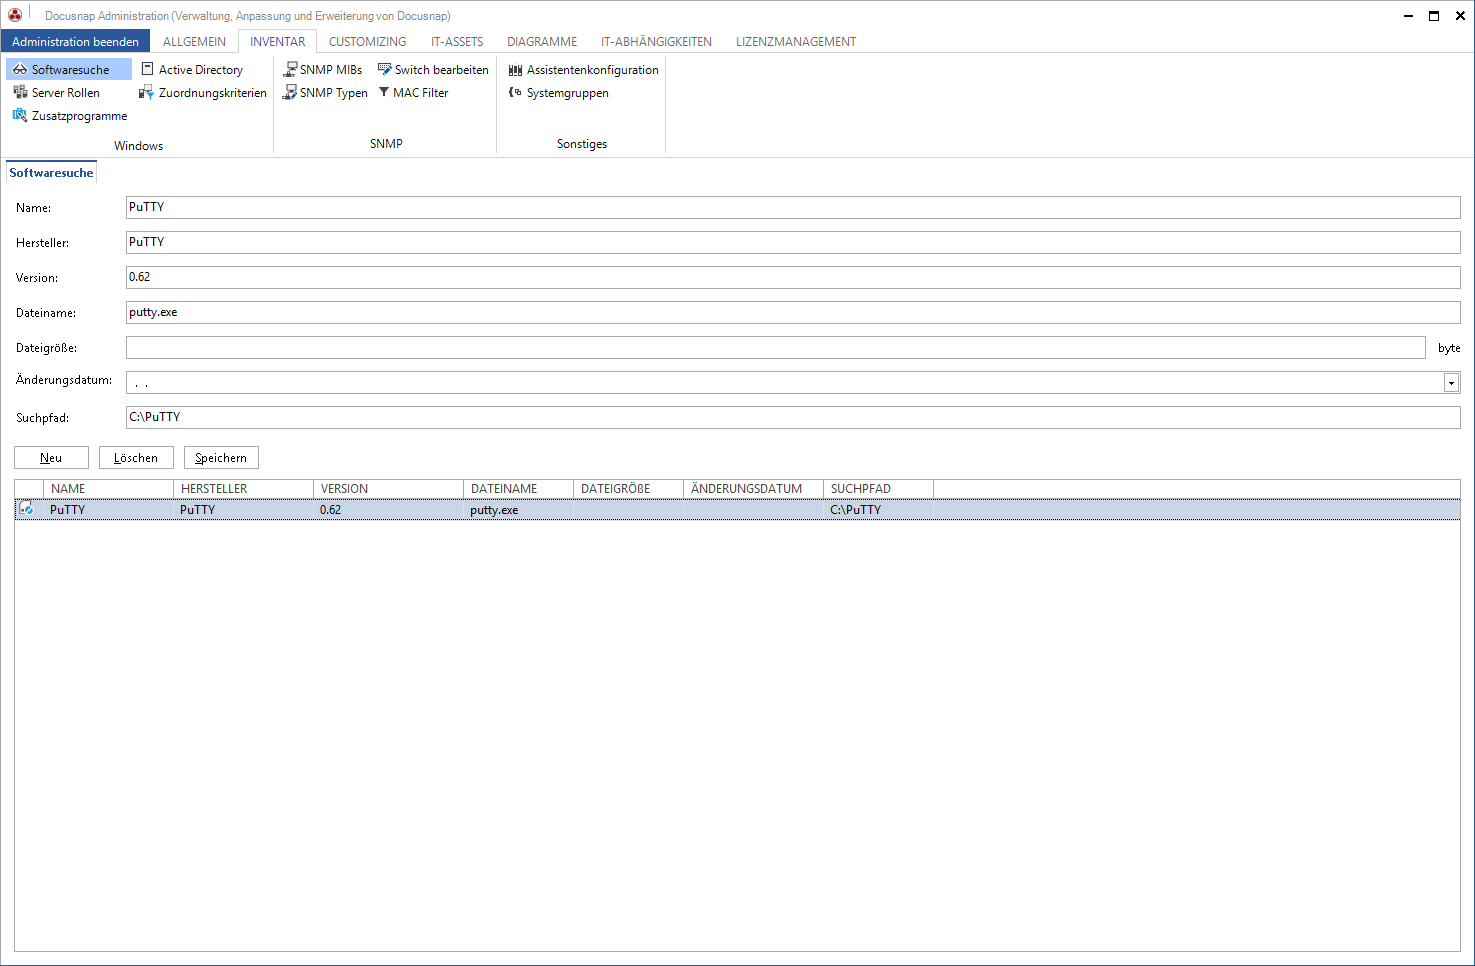The width and height of the screenshot is (1475, 966).
Task: Switch to the IT-ASSETS ribbon tab
Action: [x=457, y=41]
